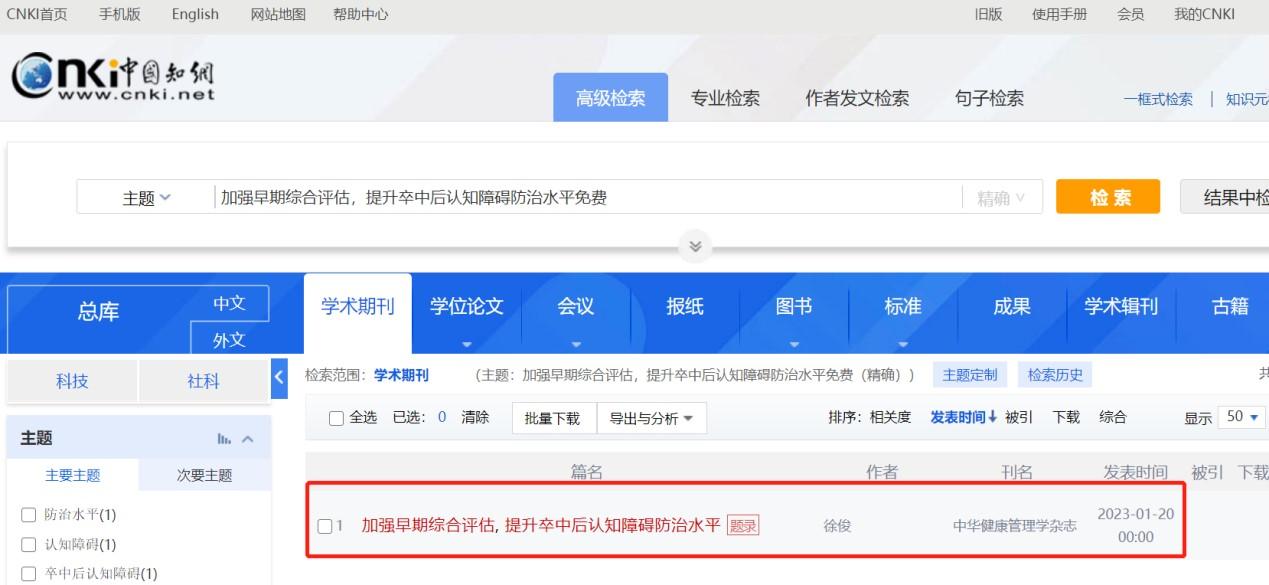Change the 显示 50 per page dropdown

click(x=1241, y=417)
